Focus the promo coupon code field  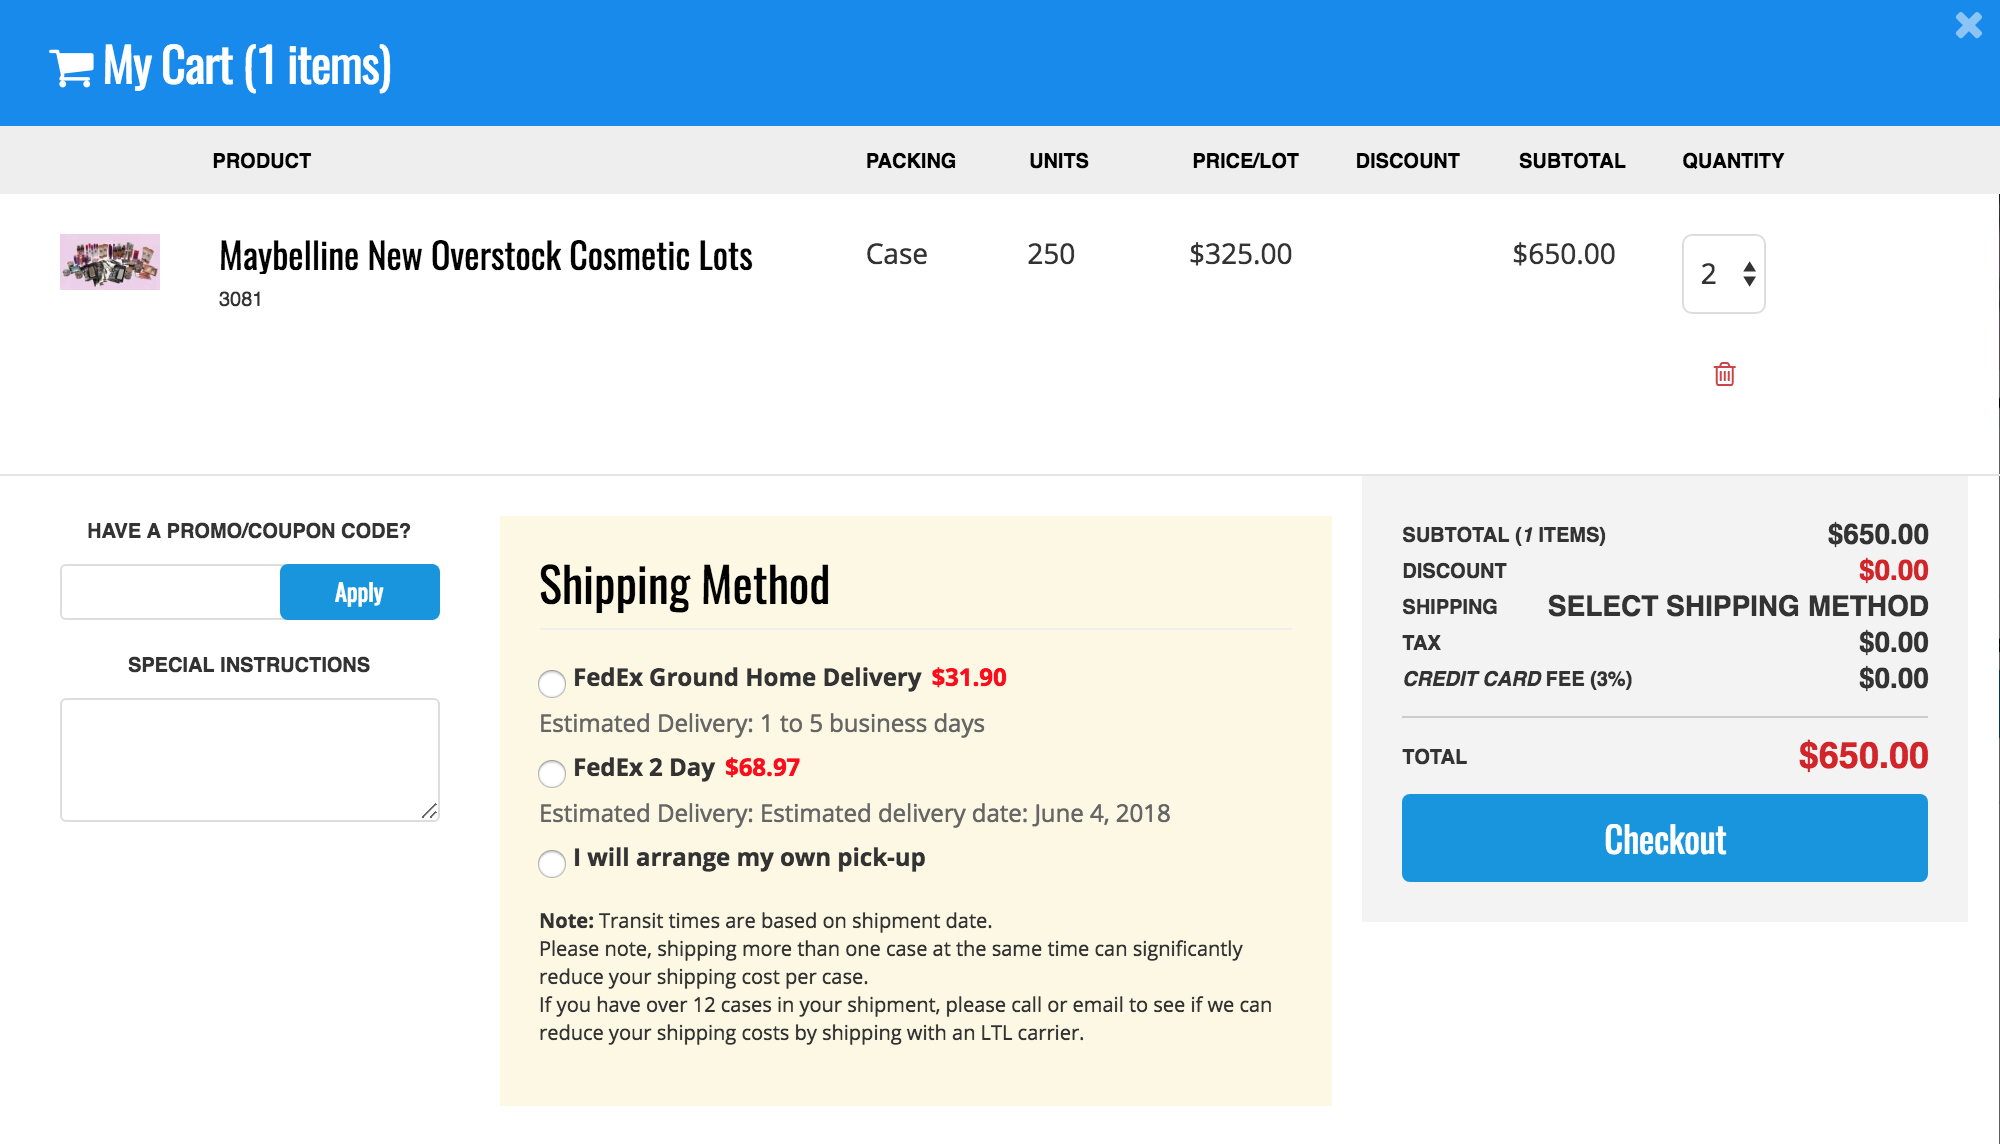point(171,592)
